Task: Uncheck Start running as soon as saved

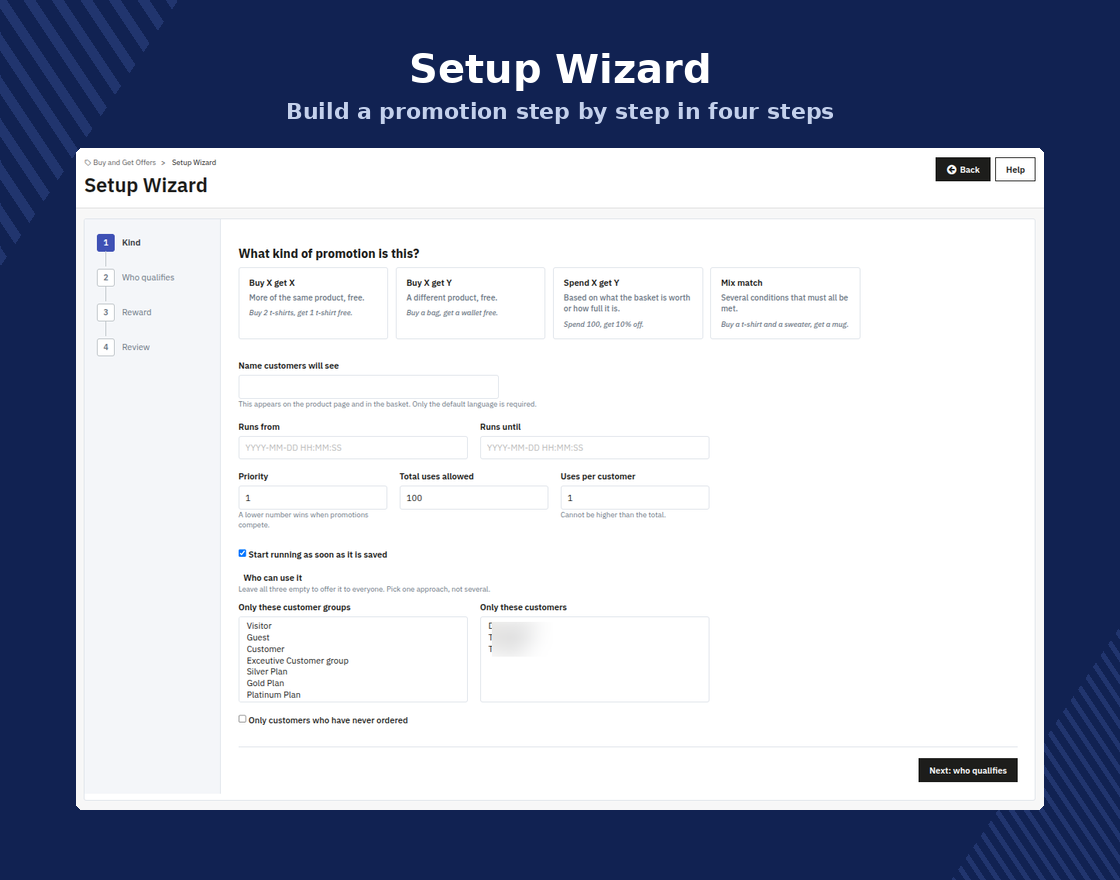Action: (x=242, y=554)
